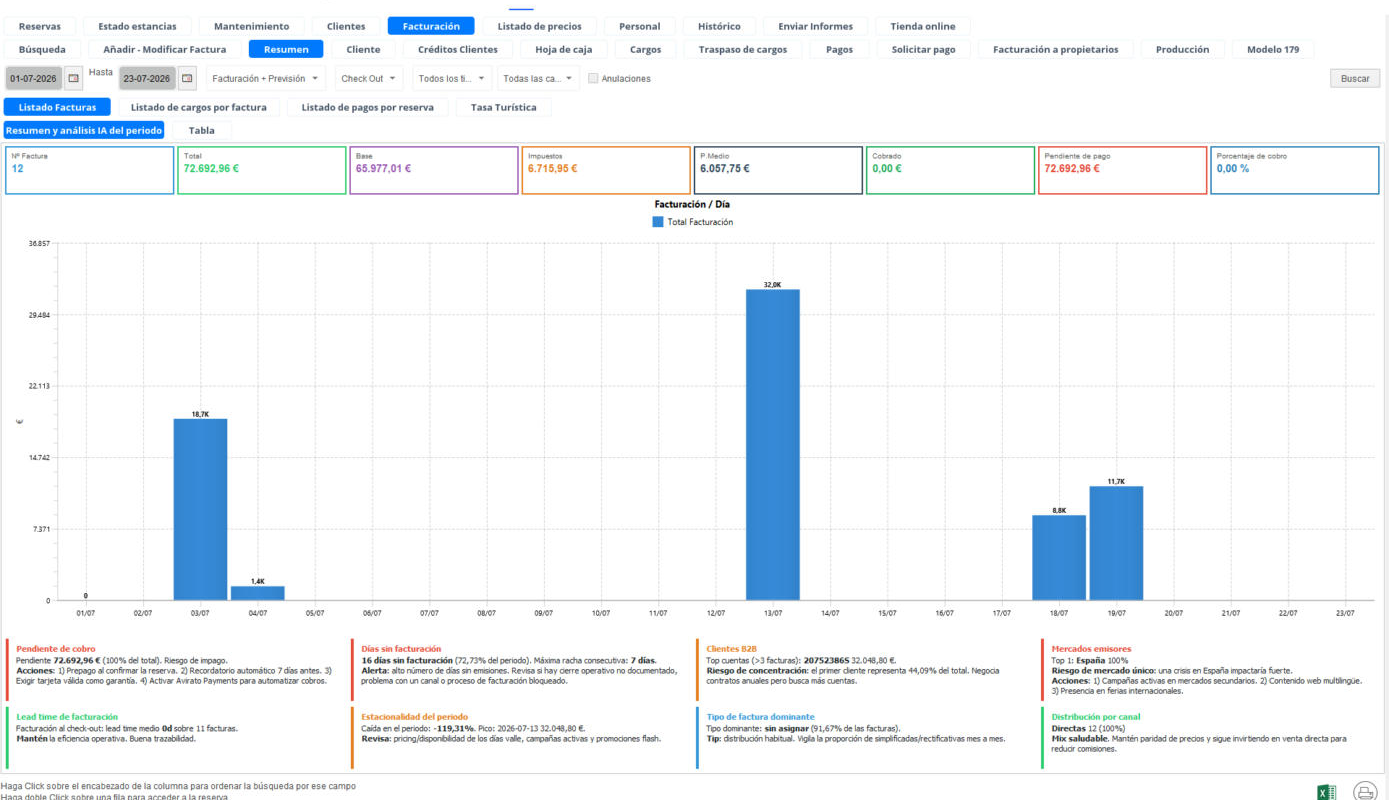This screenshot has height=800, width=1389.
Task: Select the 13/07 bar labeled 32,0K
Action: [772, 445]
